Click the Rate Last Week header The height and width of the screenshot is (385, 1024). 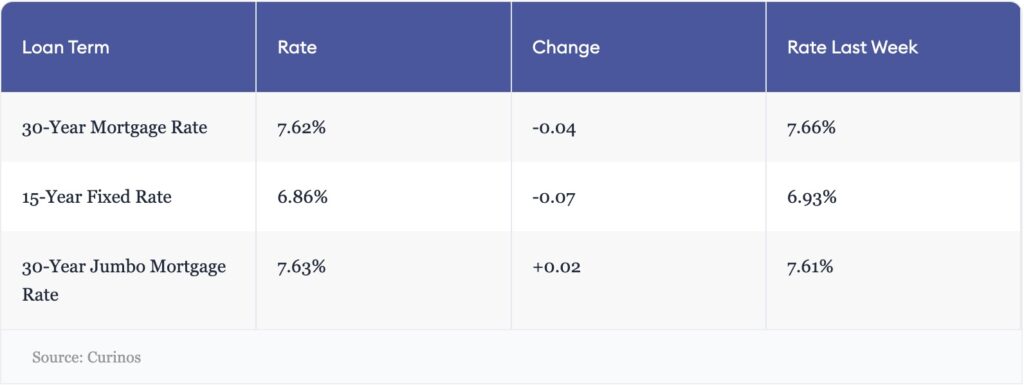tap(852, 48)
